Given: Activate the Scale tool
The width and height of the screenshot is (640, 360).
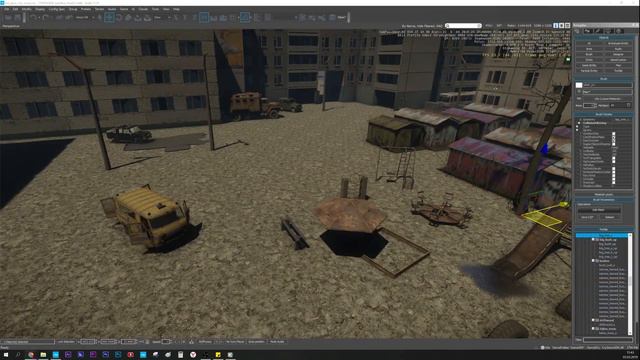Looking at the screenshot, I should click(x=128, y=18).
